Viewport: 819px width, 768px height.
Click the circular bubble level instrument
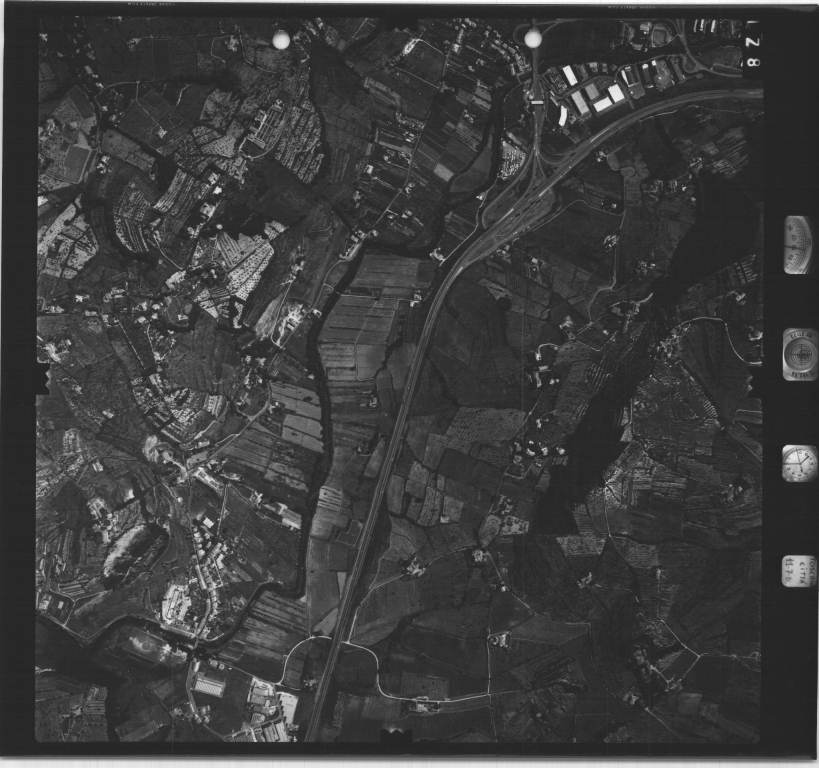point(799,354)
